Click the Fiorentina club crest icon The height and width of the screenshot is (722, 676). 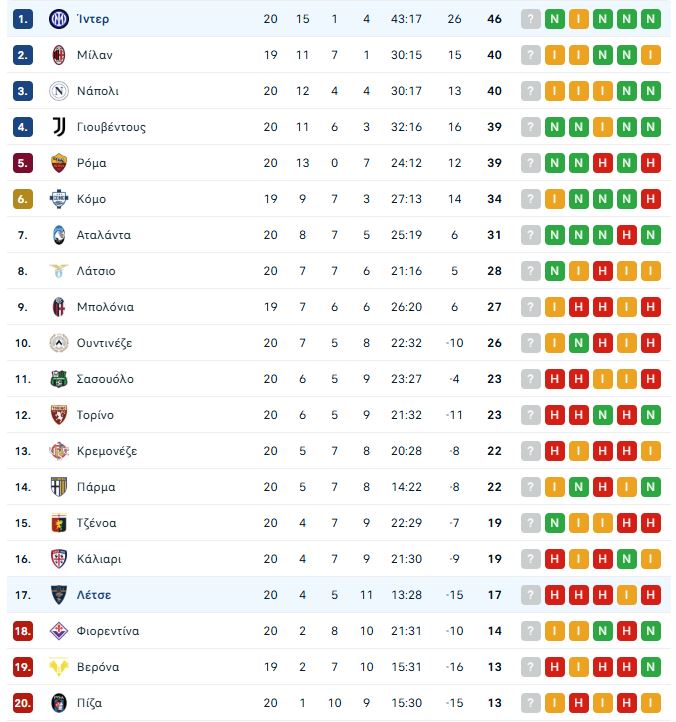[57, 631]
